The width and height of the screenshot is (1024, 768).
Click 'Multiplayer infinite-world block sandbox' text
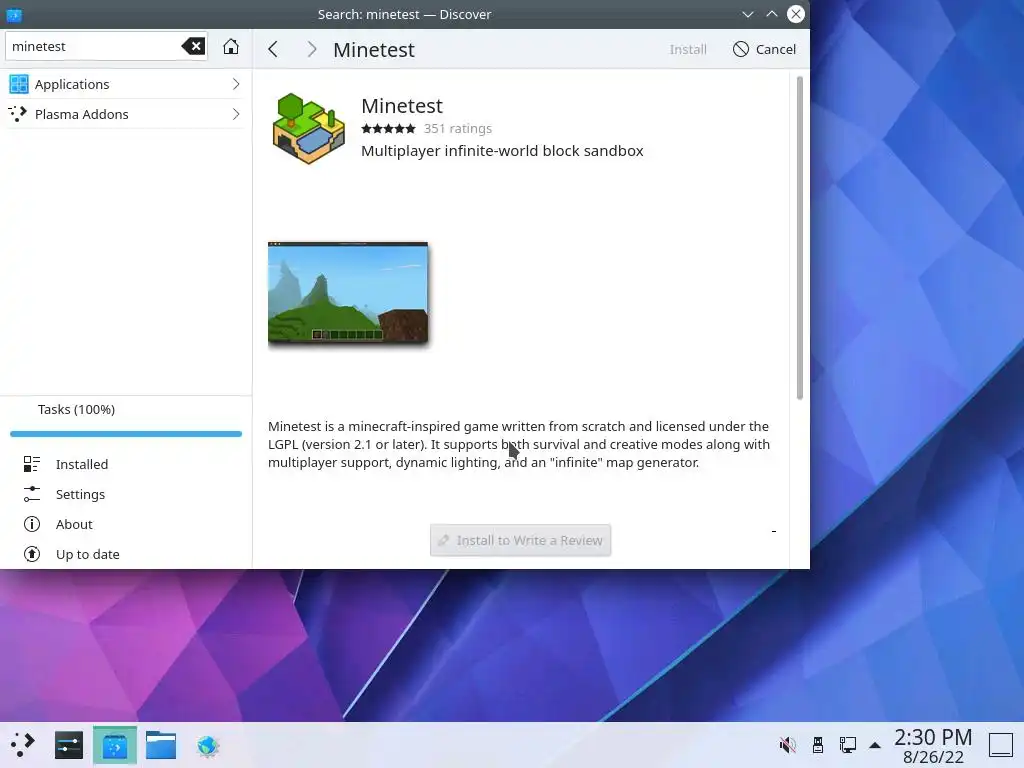[502, 151]
